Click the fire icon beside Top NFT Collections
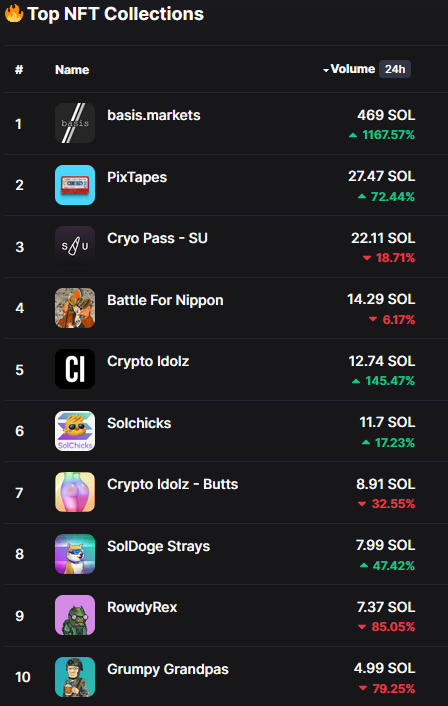Screen dimensions: 448x706 [14, 13]
